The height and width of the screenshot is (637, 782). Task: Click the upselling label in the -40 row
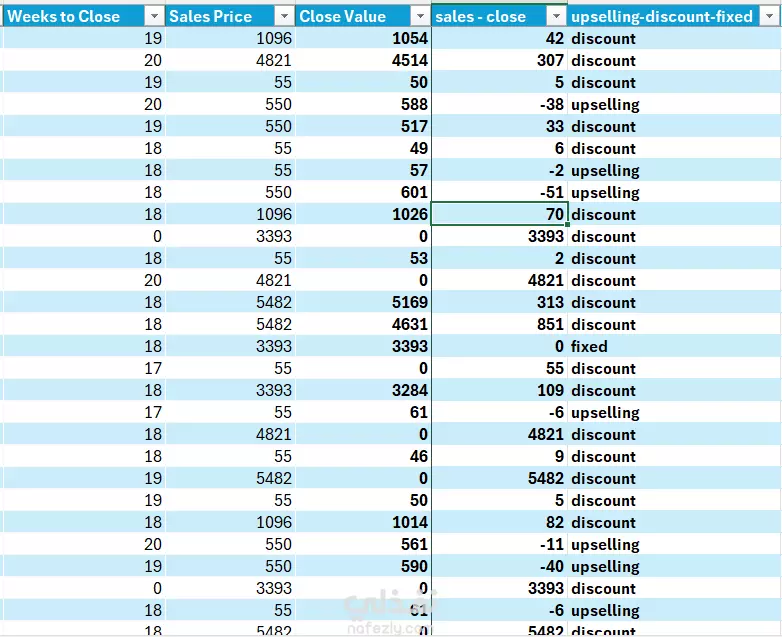[x=605, y=566]
